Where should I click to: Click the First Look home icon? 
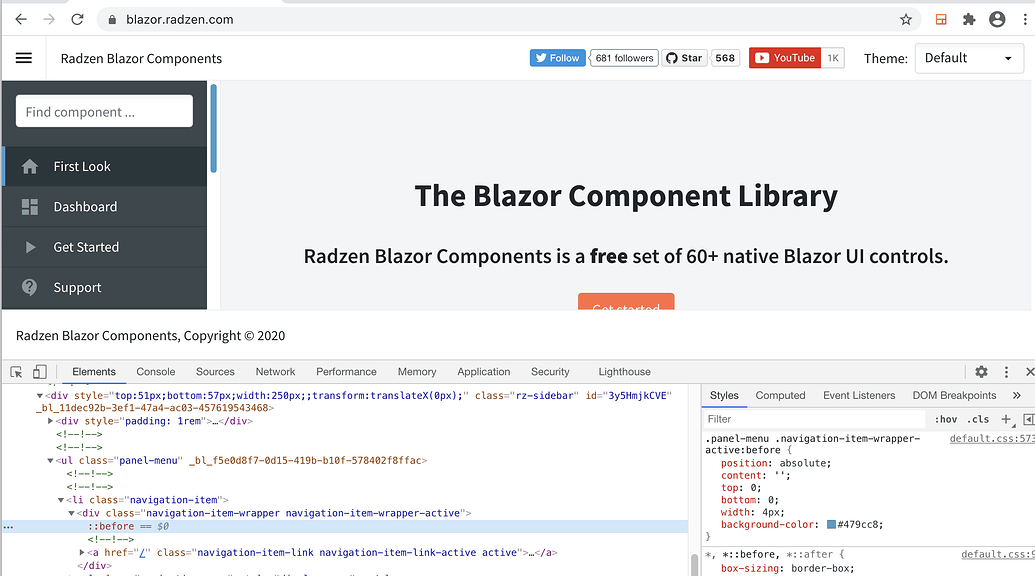[30, 166]
